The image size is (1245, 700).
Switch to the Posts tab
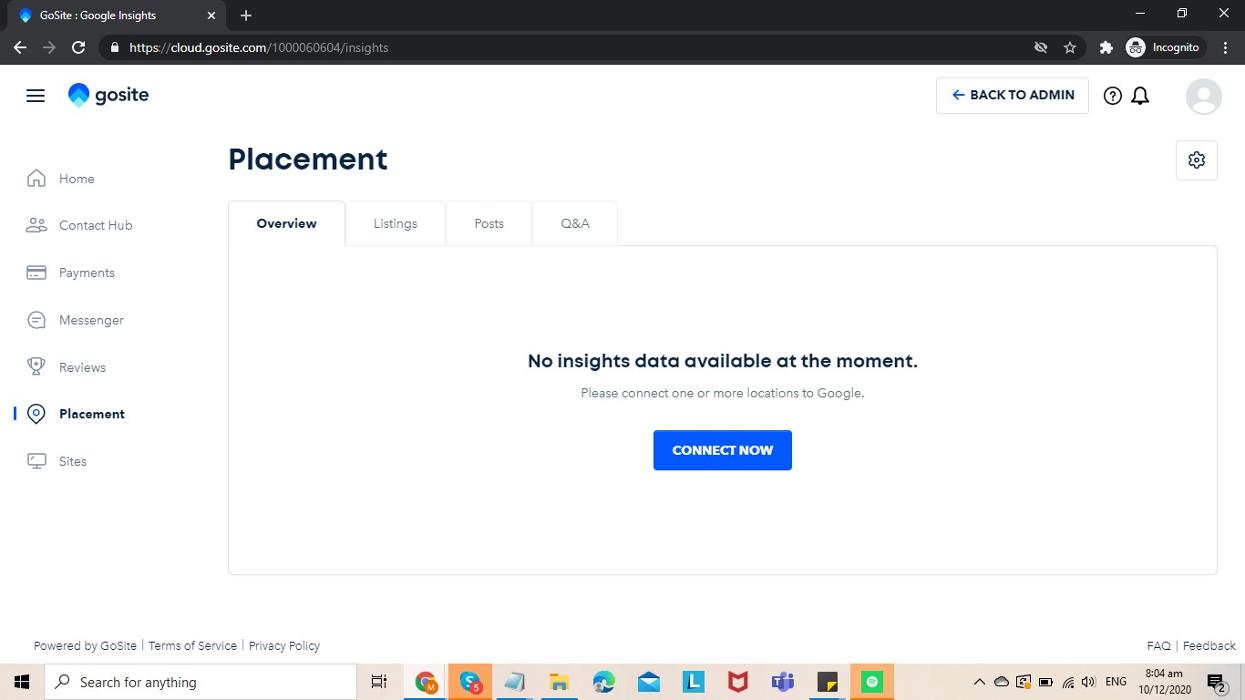tap(489, 224)
